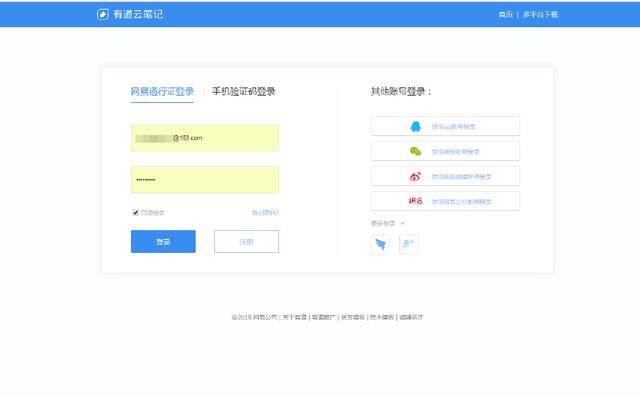Click the Youdao Cloud Note logo icon
Screen dimensions: 640x397
(103, 14)
